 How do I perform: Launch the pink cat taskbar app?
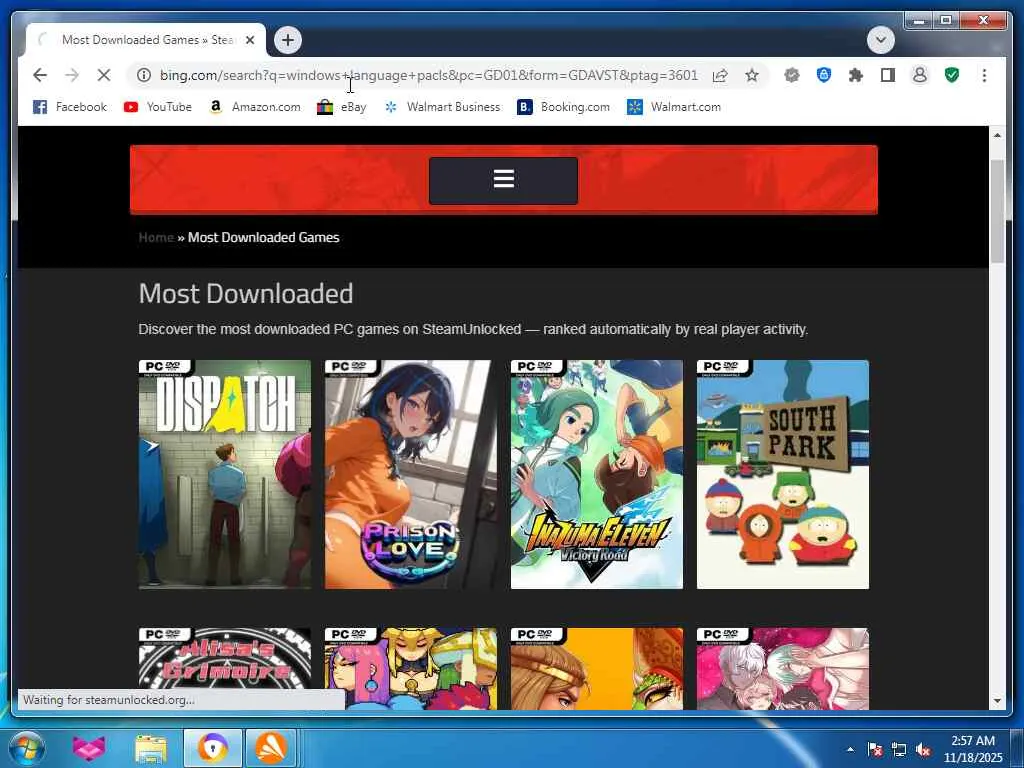(x=89, y=748)
